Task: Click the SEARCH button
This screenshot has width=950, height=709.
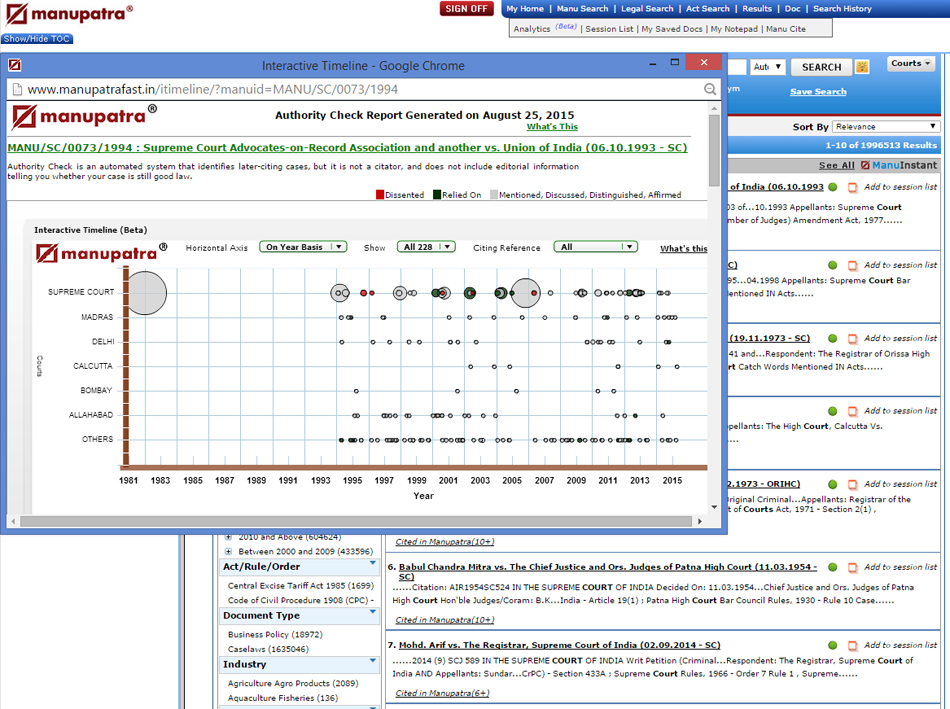Action: coord(822,67)
